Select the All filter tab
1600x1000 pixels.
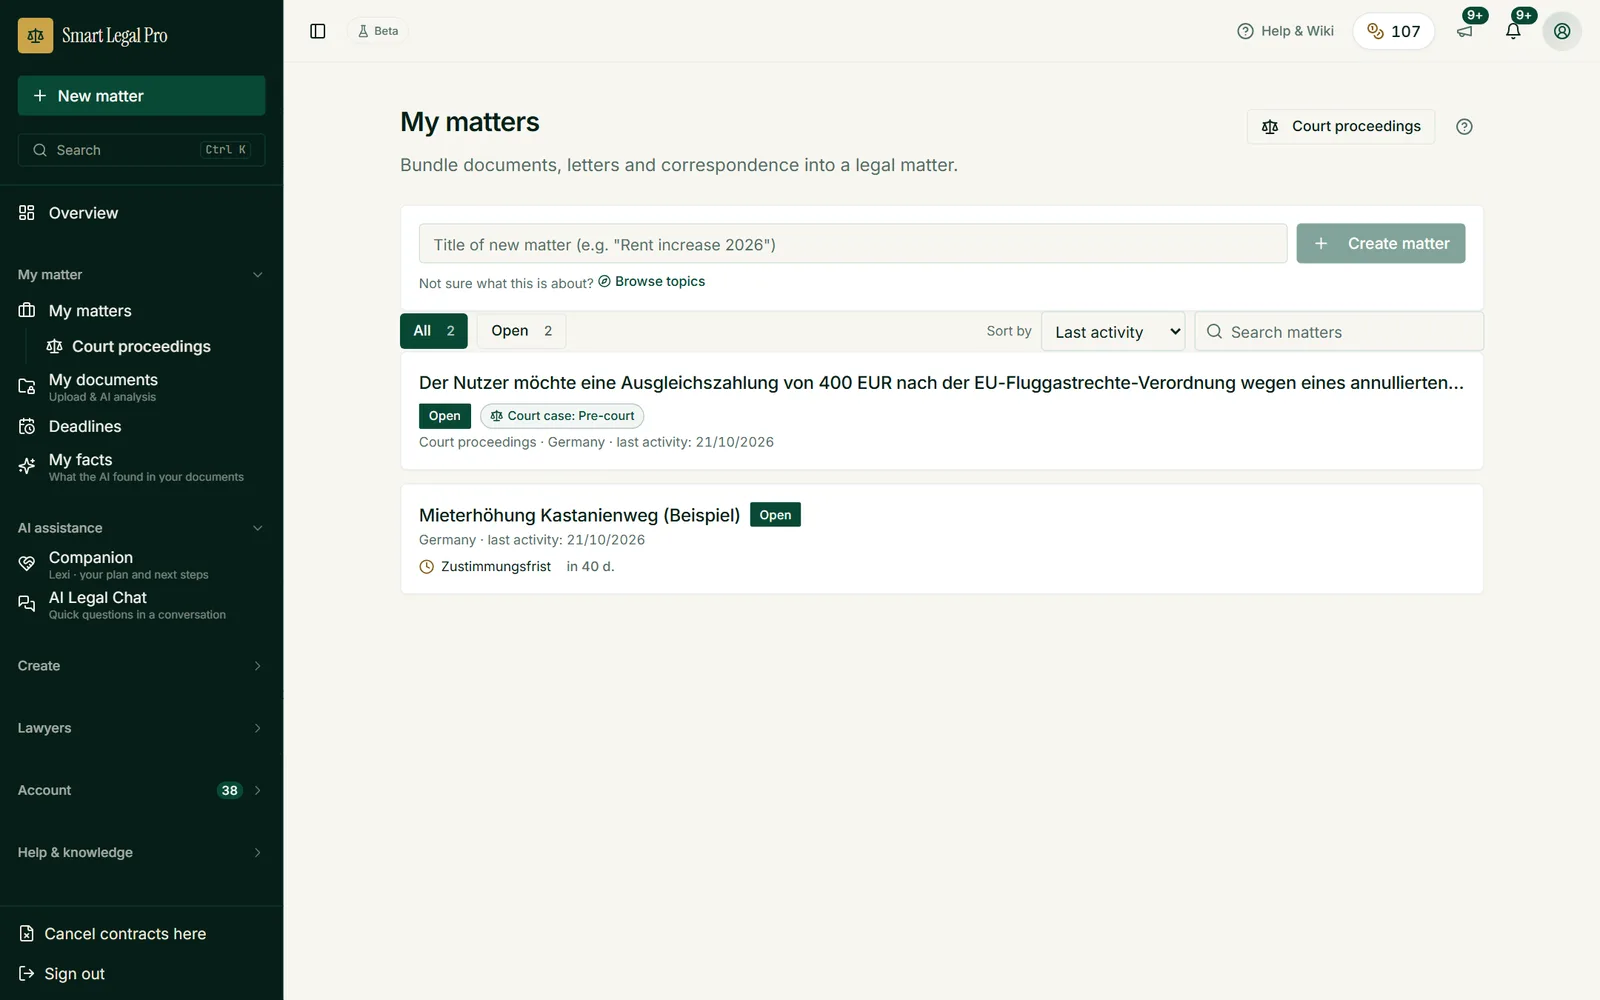pyautogui.click(x=434, y=331)
